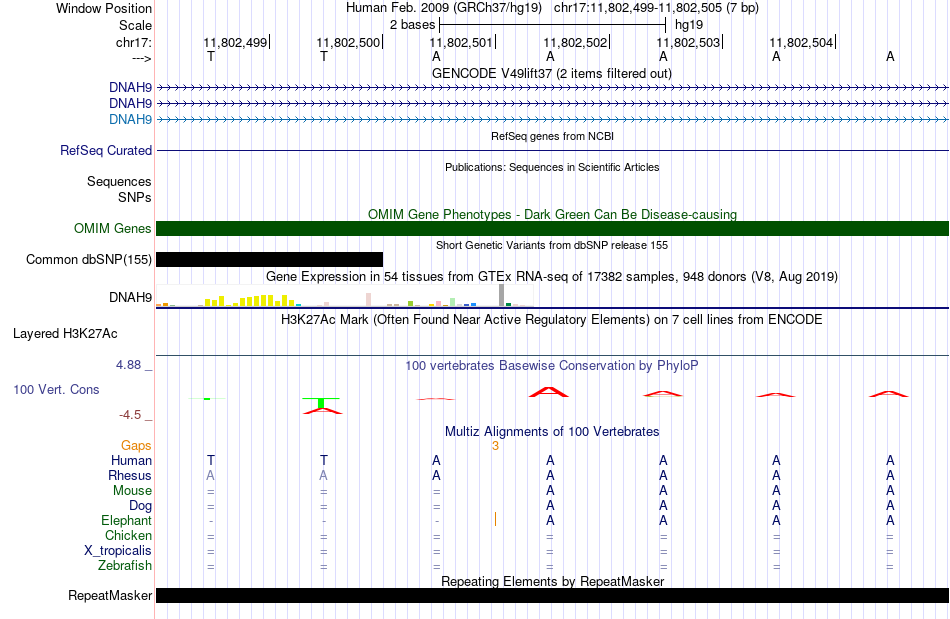Click the Mouse alignment row label
This screenshot has height=619, width=950.
point(132,491)
